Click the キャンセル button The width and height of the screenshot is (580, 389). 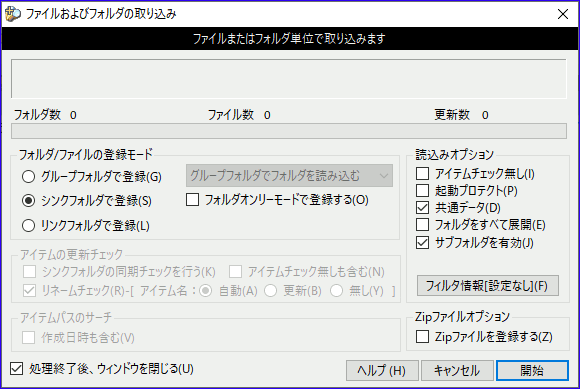coord(457,371)
